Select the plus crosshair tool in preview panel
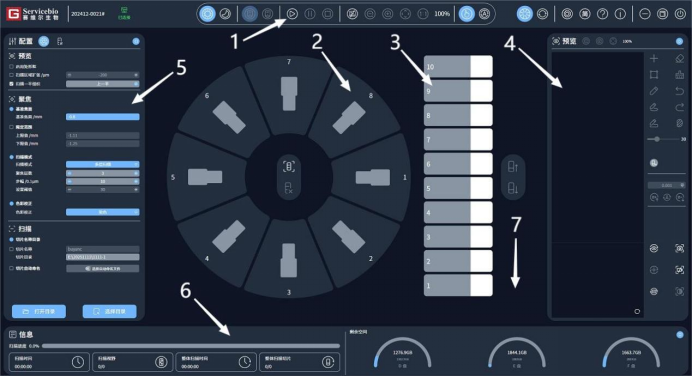693x377 pixels. [654, 58]
